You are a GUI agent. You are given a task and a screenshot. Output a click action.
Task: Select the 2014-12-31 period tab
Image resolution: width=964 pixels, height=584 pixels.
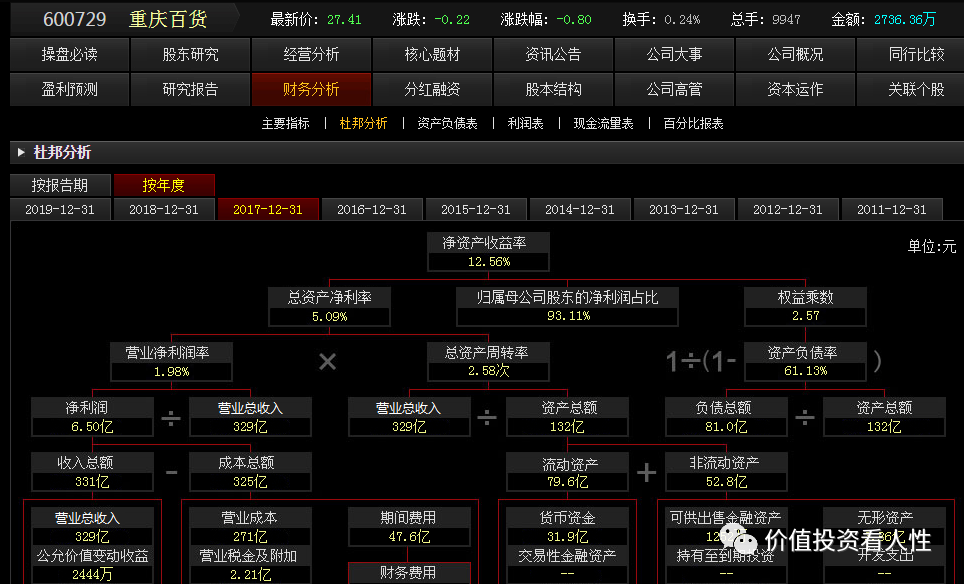580,210
